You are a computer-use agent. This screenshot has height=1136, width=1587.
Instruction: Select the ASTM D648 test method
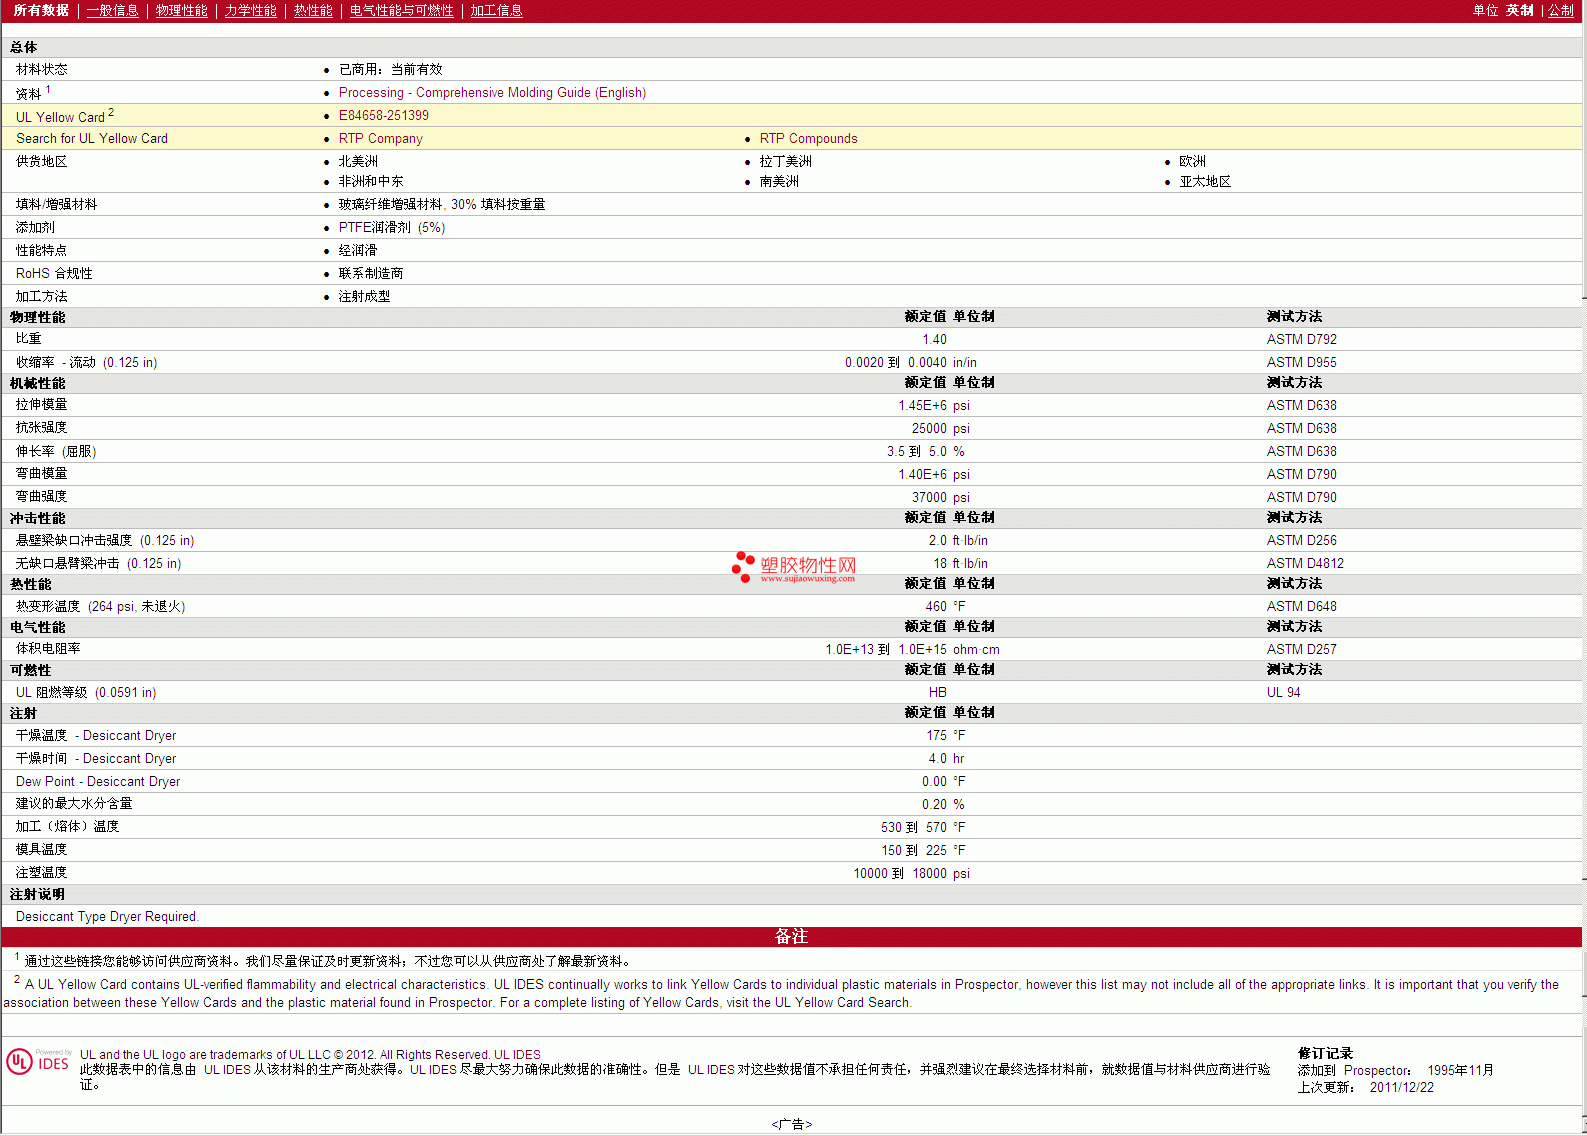(1301, 607)
